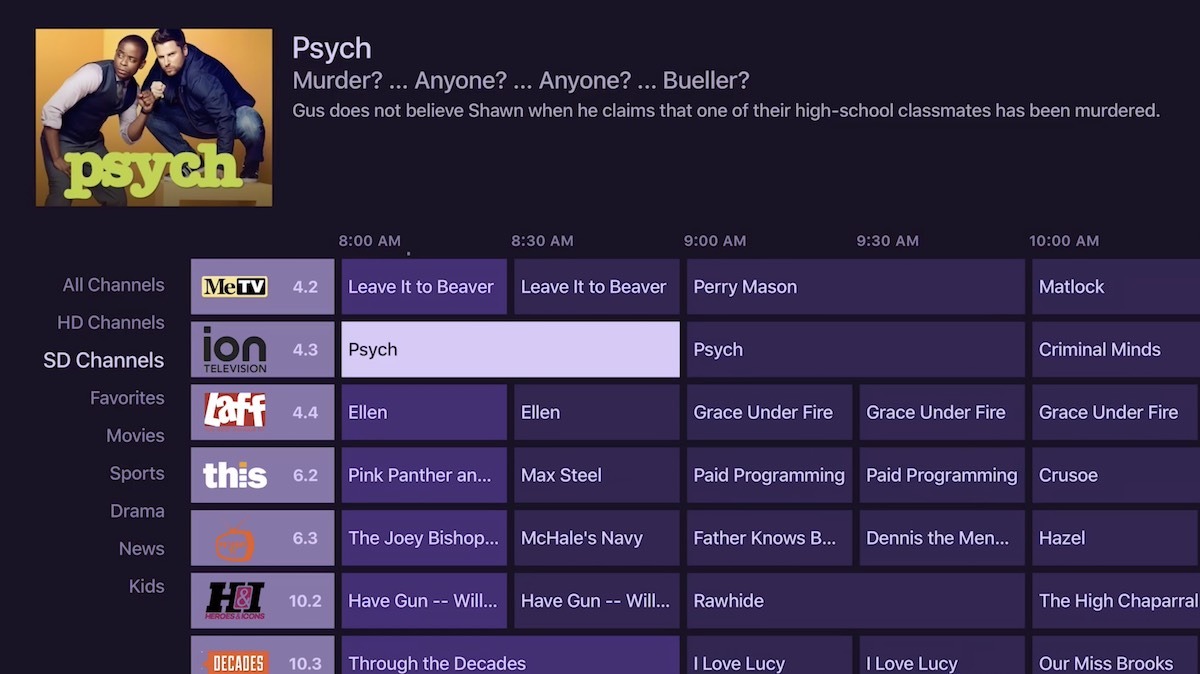Open Our Miss Brooks listing
The image size is (1200, 674).
click(1116, 655)
